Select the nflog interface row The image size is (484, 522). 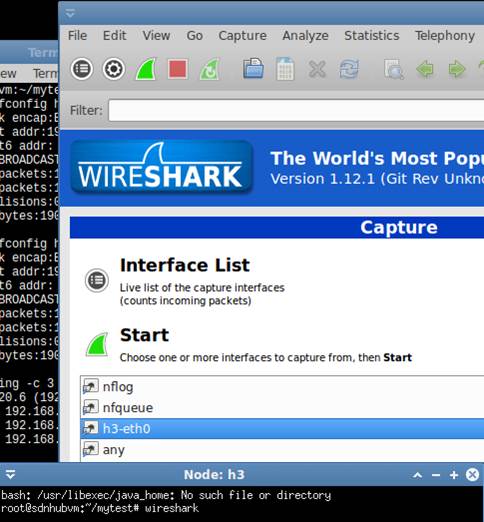(282, 386)
